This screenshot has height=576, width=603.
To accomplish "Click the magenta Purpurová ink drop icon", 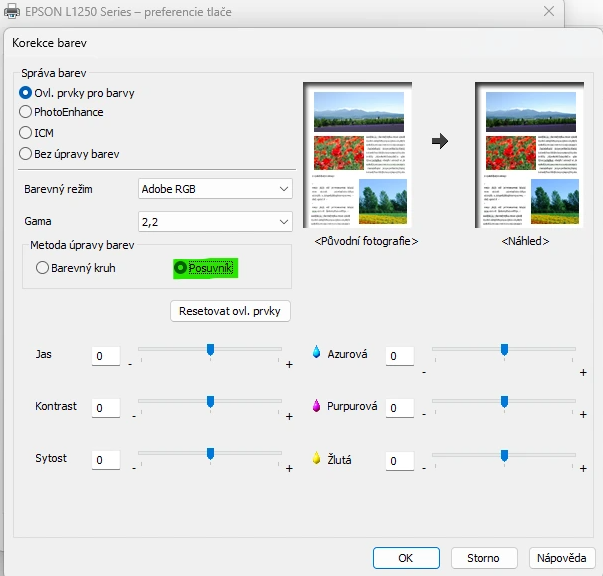I will (317, 407).
